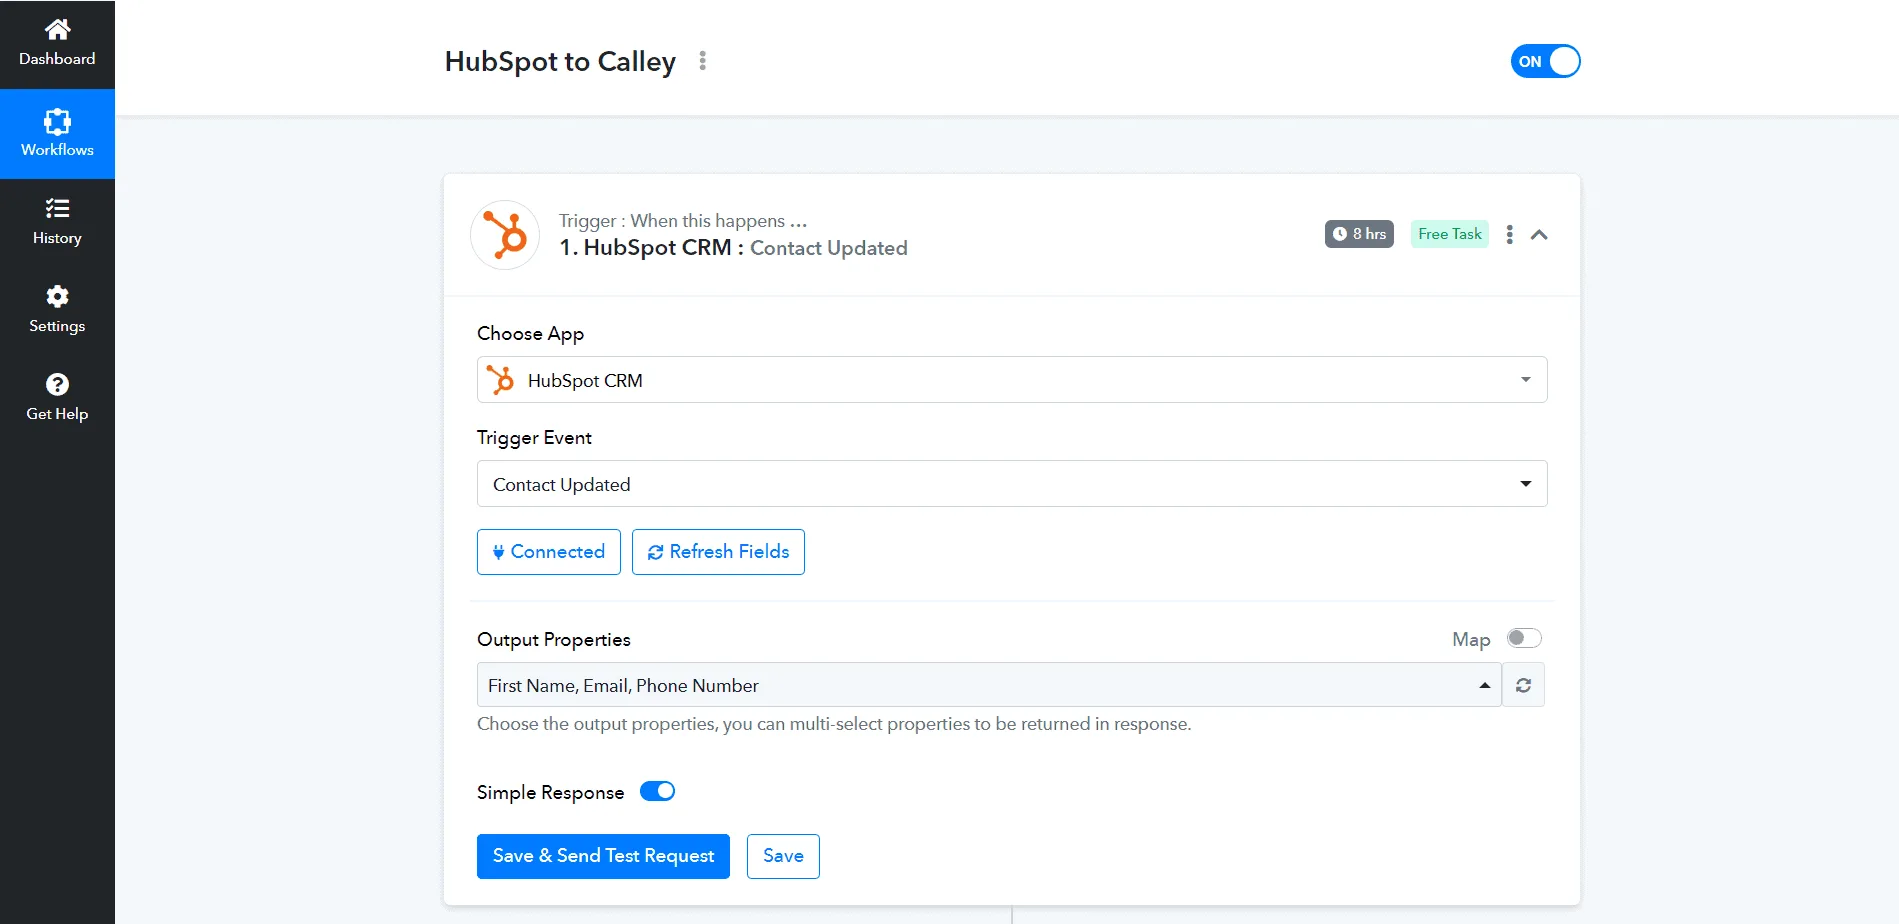Click the Refresh Fields button
1899x924 pixels.
718,552
